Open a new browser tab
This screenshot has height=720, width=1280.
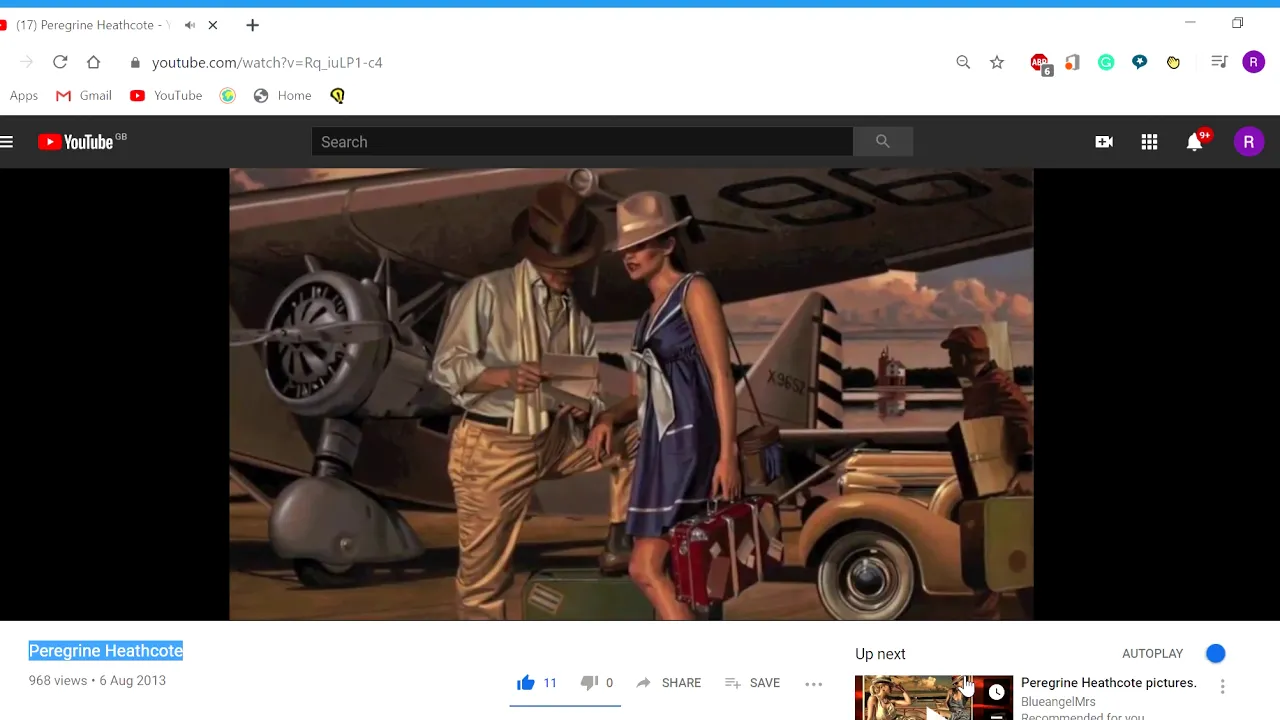tap(252, 25)
